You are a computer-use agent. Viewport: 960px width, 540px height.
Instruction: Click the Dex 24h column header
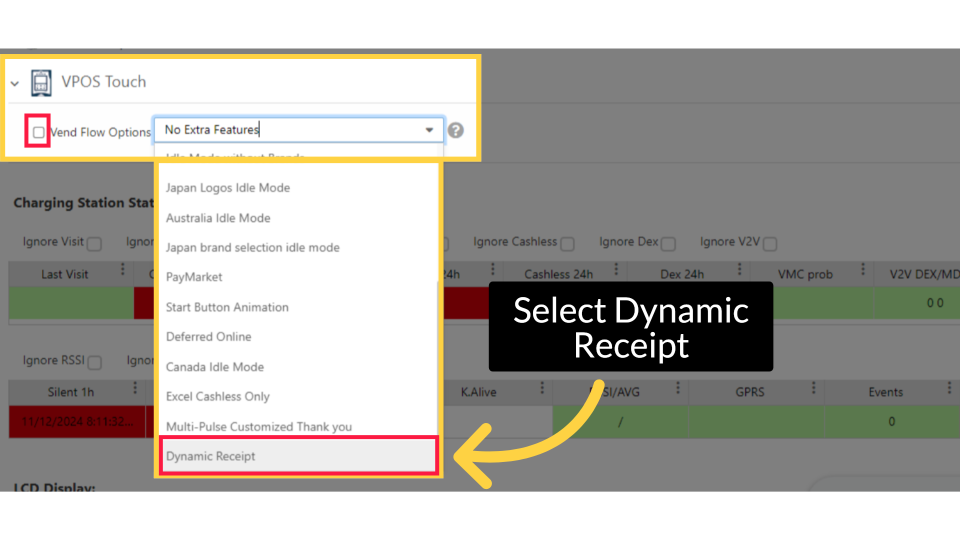(x=682, y=274)
